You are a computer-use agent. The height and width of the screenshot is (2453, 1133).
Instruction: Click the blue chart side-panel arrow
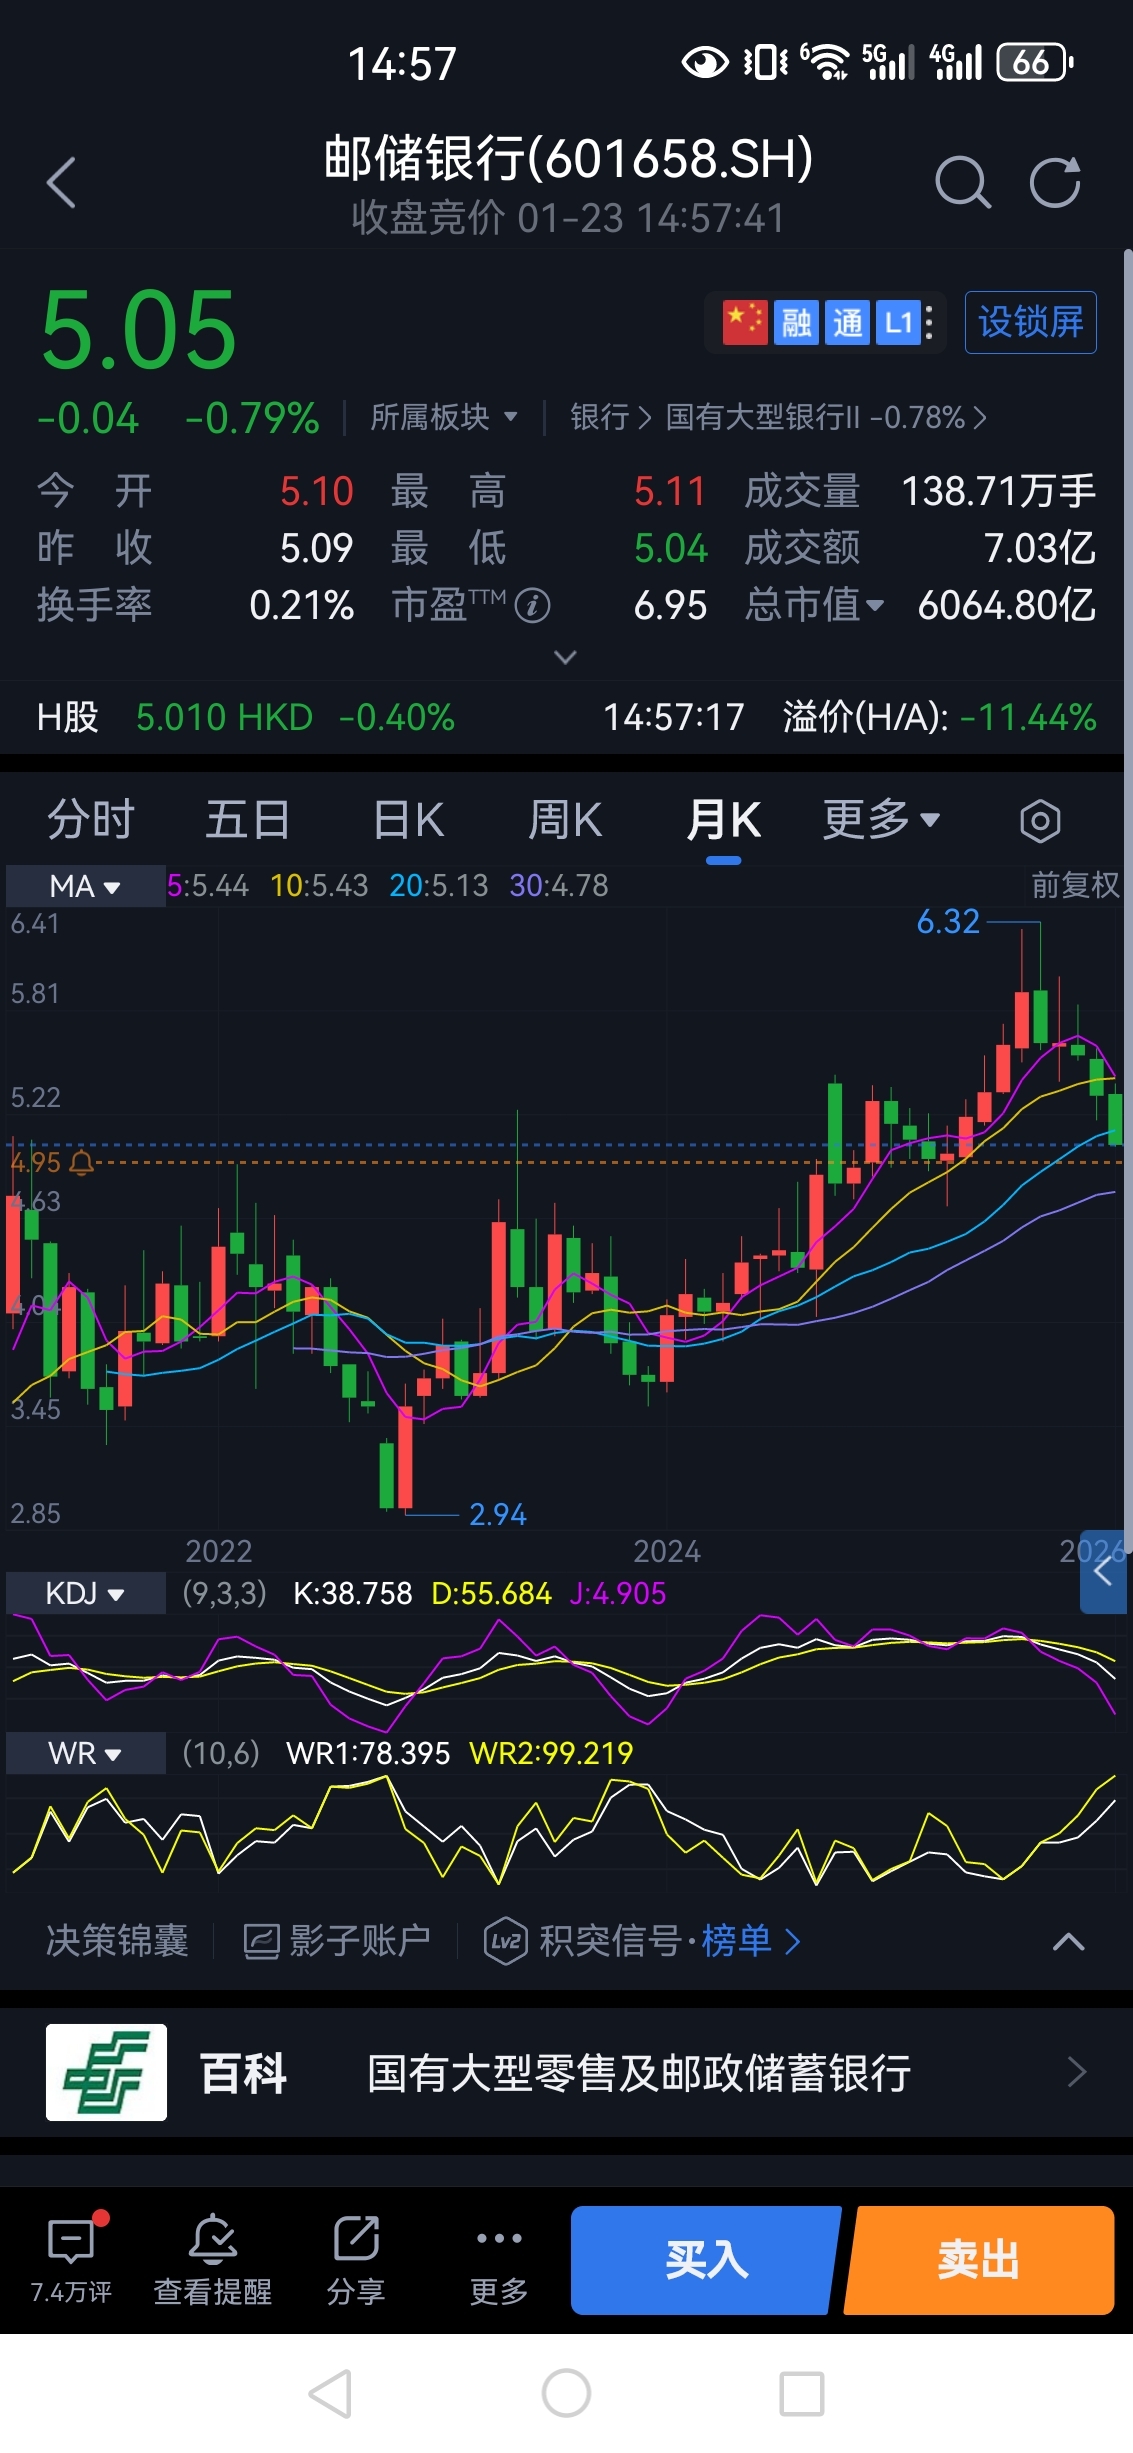tap(1103, 1571)
